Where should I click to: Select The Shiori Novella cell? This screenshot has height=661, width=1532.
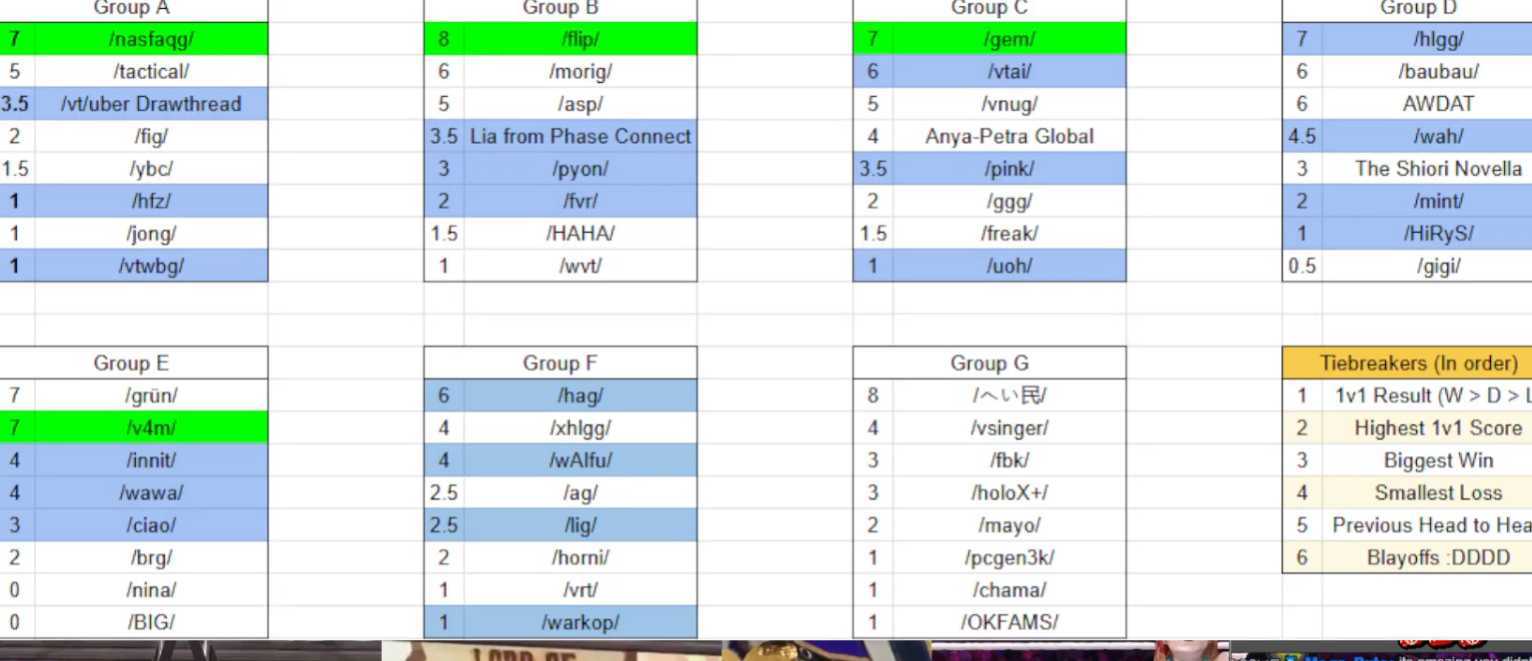[1437, 169]
